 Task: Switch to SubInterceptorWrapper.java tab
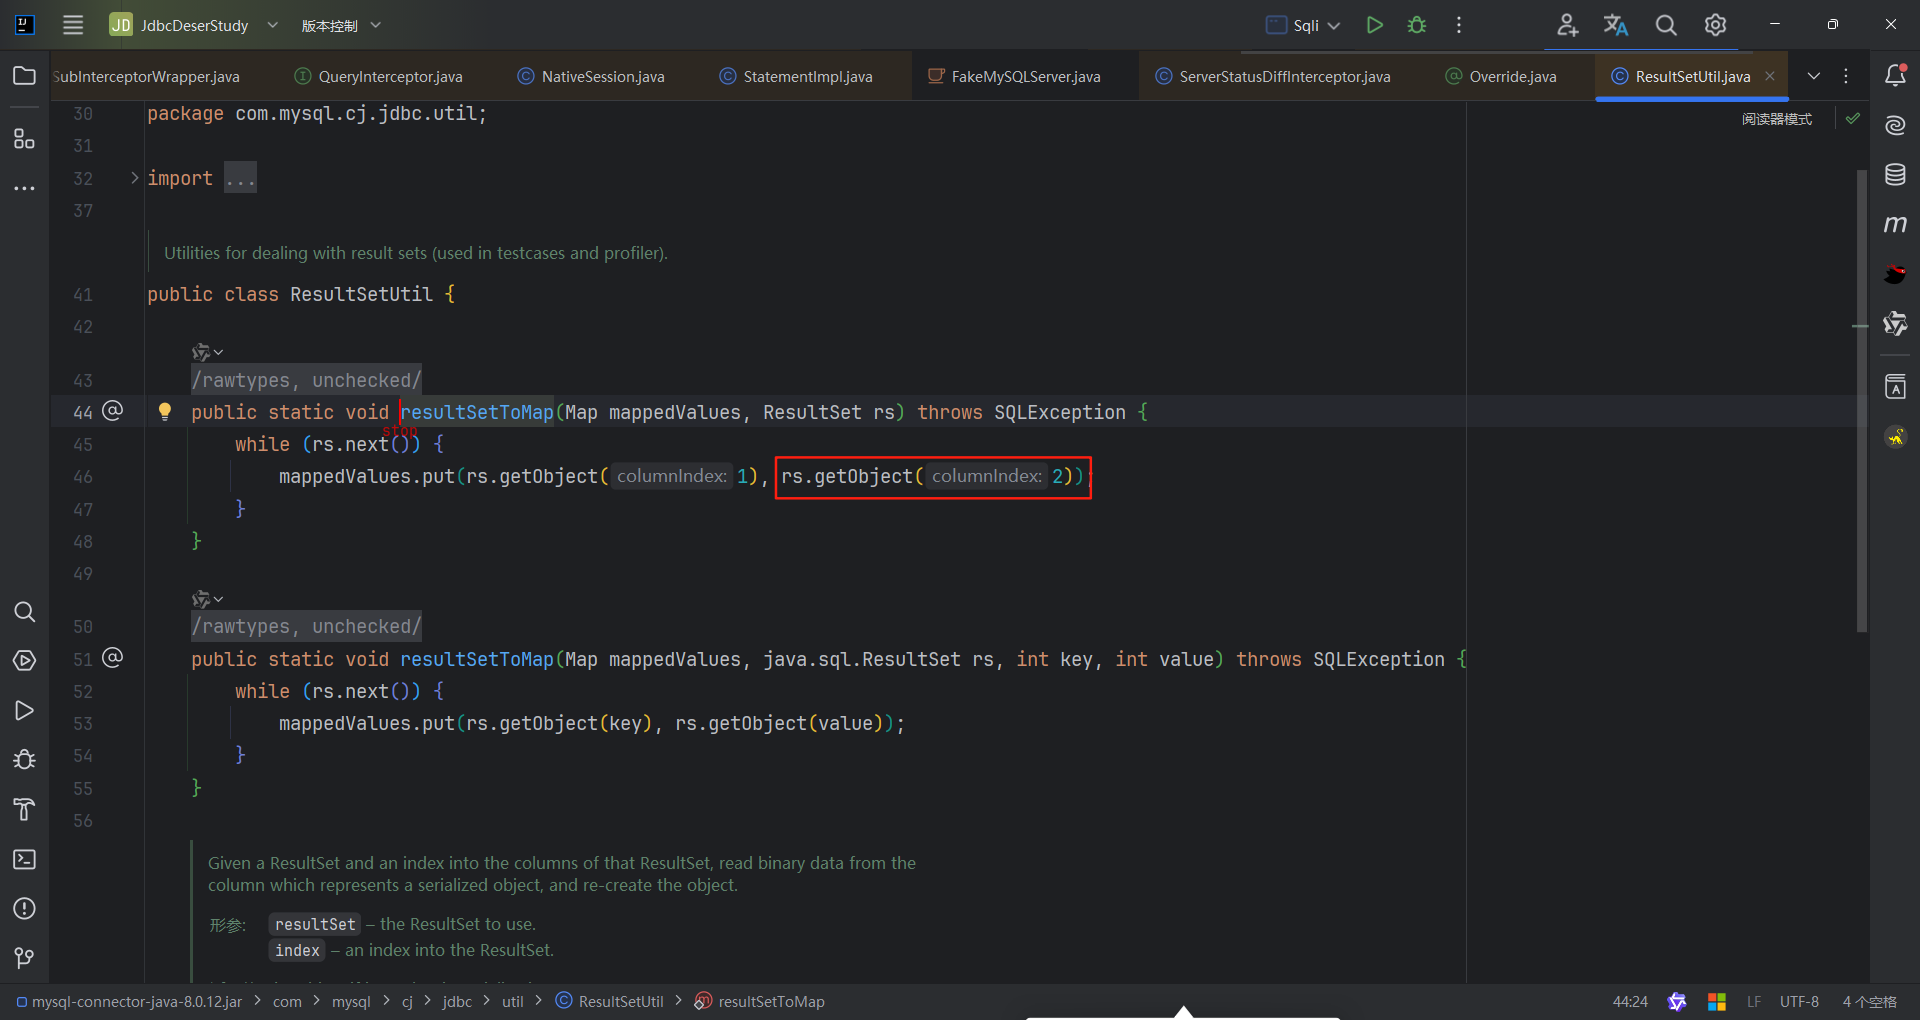tap(146, 76)
